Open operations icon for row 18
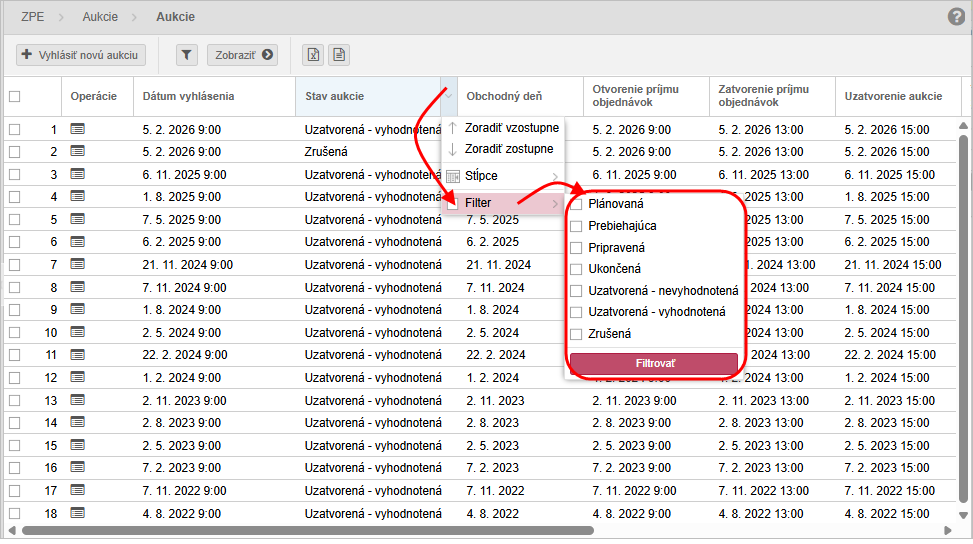 [78, 513]
